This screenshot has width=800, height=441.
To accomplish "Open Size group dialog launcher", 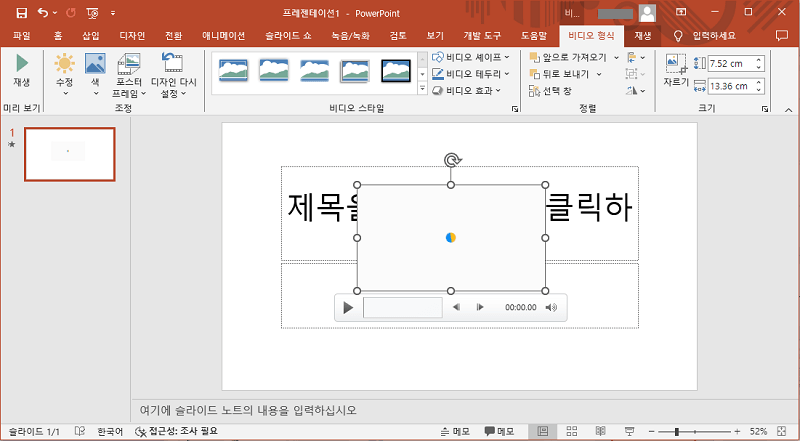I will tap(765, 109).
